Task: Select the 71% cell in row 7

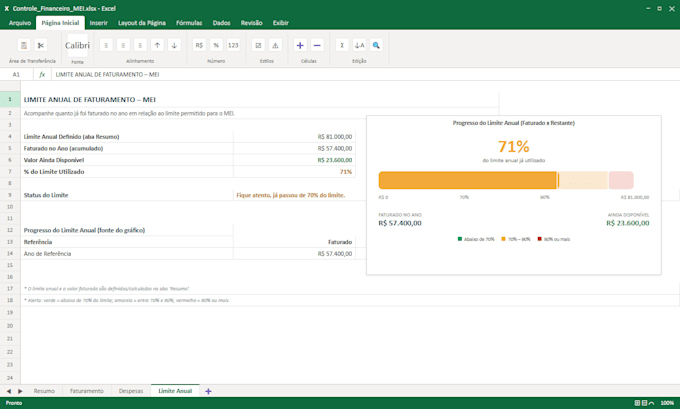Action: click(x=294, y=172)
